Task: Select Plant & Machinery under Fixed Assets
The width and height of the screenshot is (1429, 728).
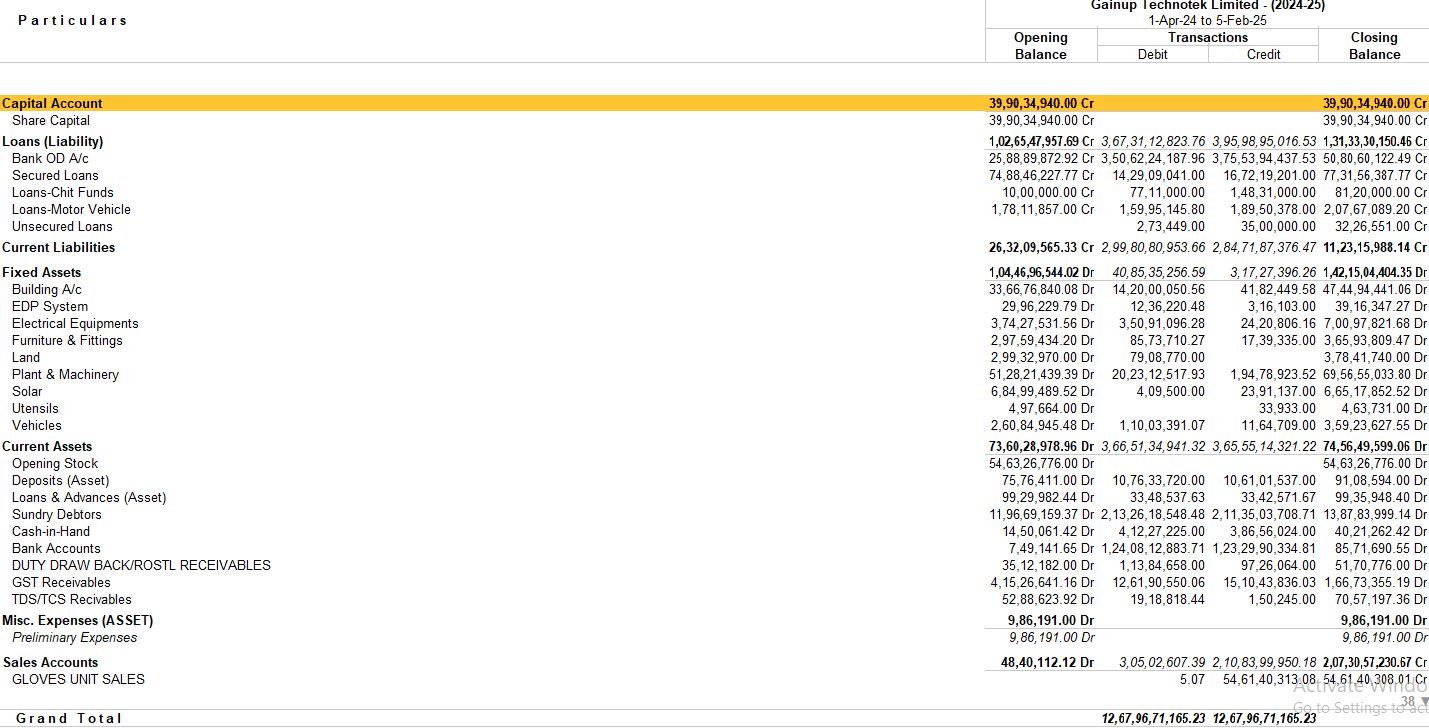Action: point(65,374)
